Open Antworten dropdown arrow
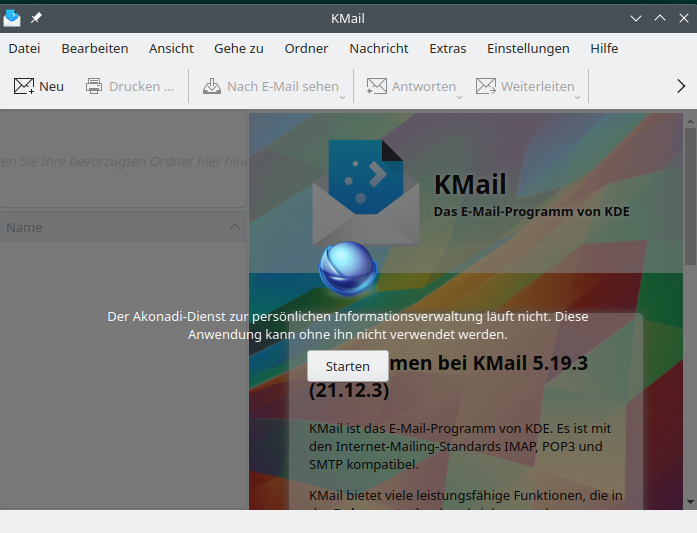The height and width of the screenshot is (533, 697). pyautogui.click(x=459, y=97)
